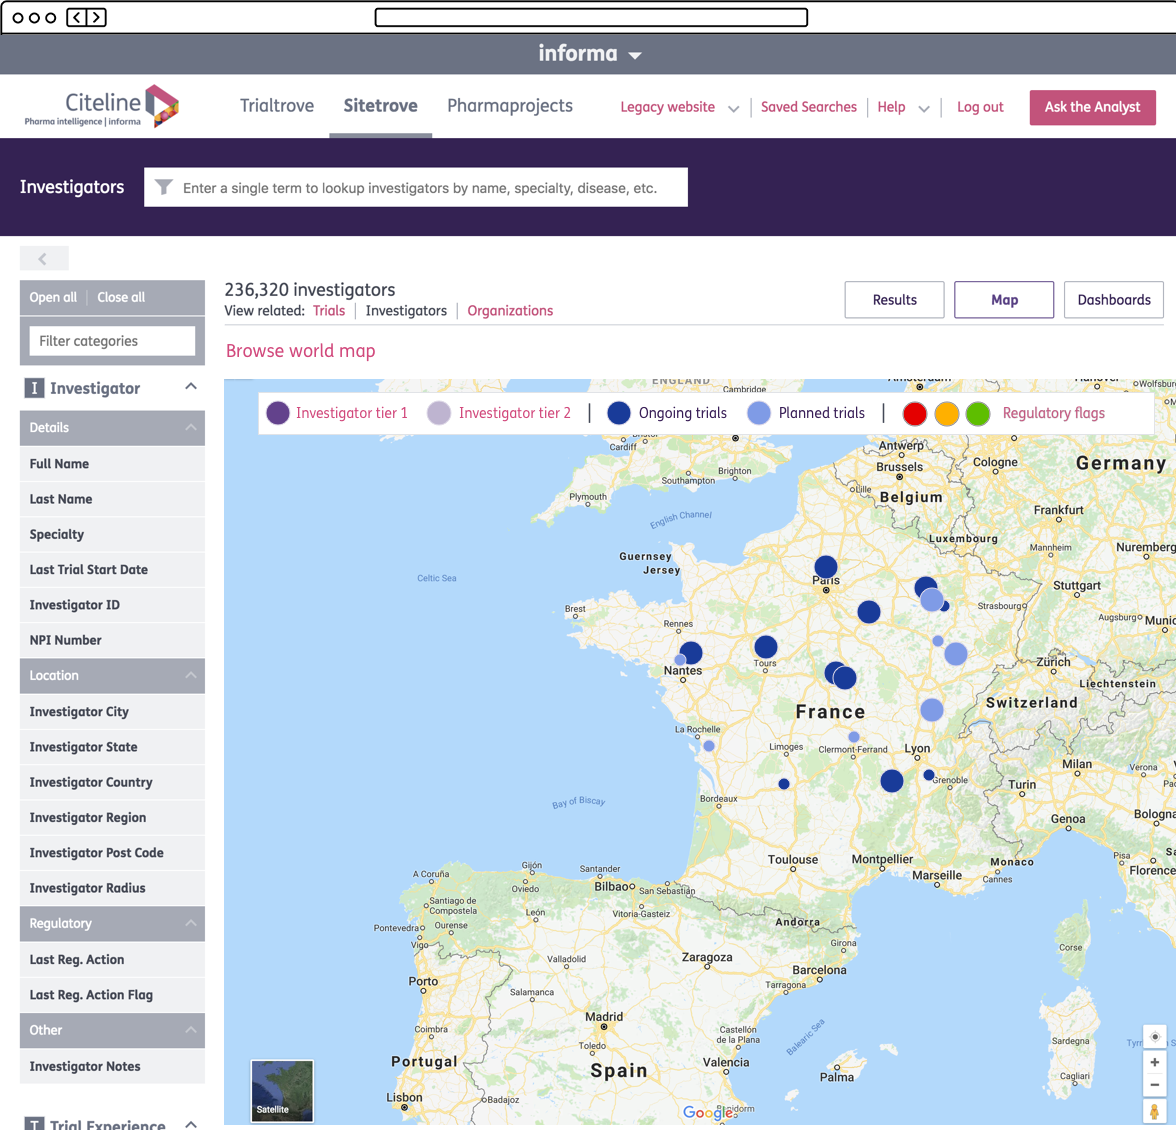1176x1130 pixels.
Task: Click the Ask the Analyst button
Action: 1092,107
